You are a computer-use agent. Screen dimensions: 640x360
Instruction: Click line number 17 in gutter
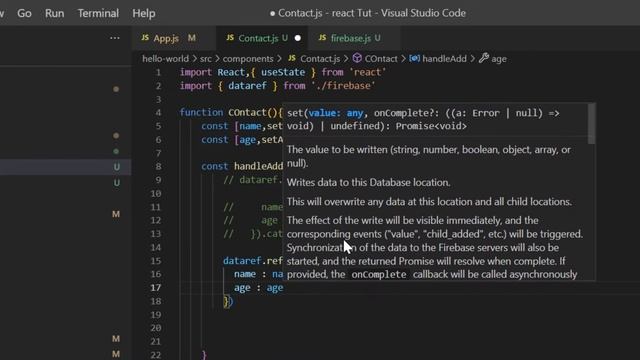[156, 287]
